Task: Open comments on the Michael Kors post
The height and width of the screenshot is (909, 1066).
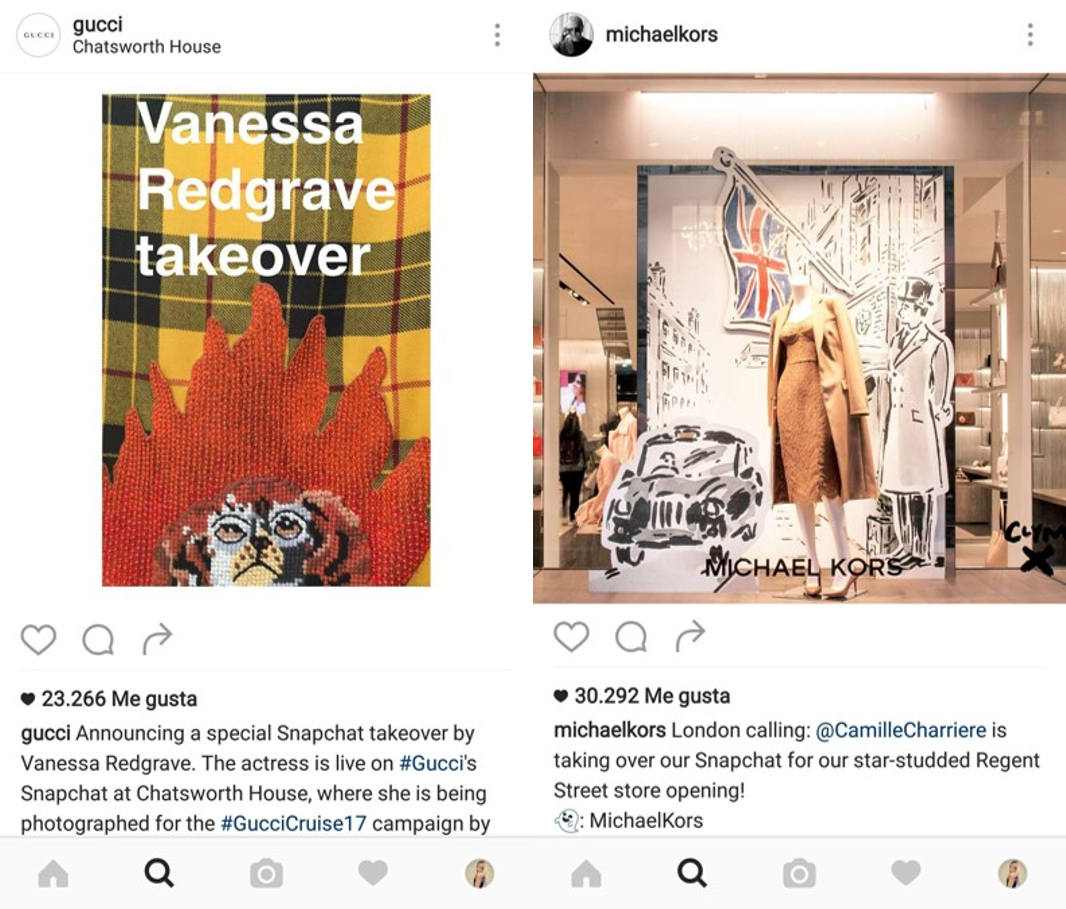Action: click(631, 636)
